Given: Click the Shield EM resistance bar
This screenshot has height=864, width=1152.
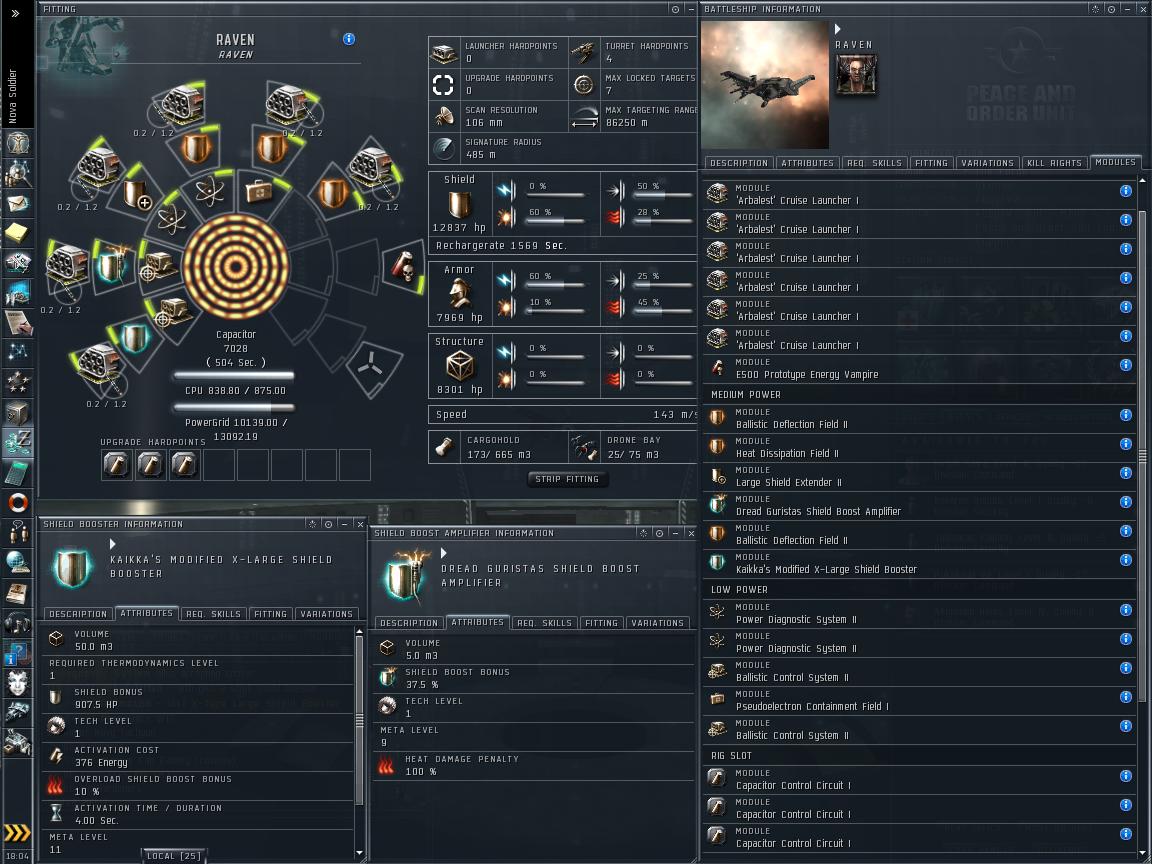Looking at the screenshot, I should pos(556,195).
